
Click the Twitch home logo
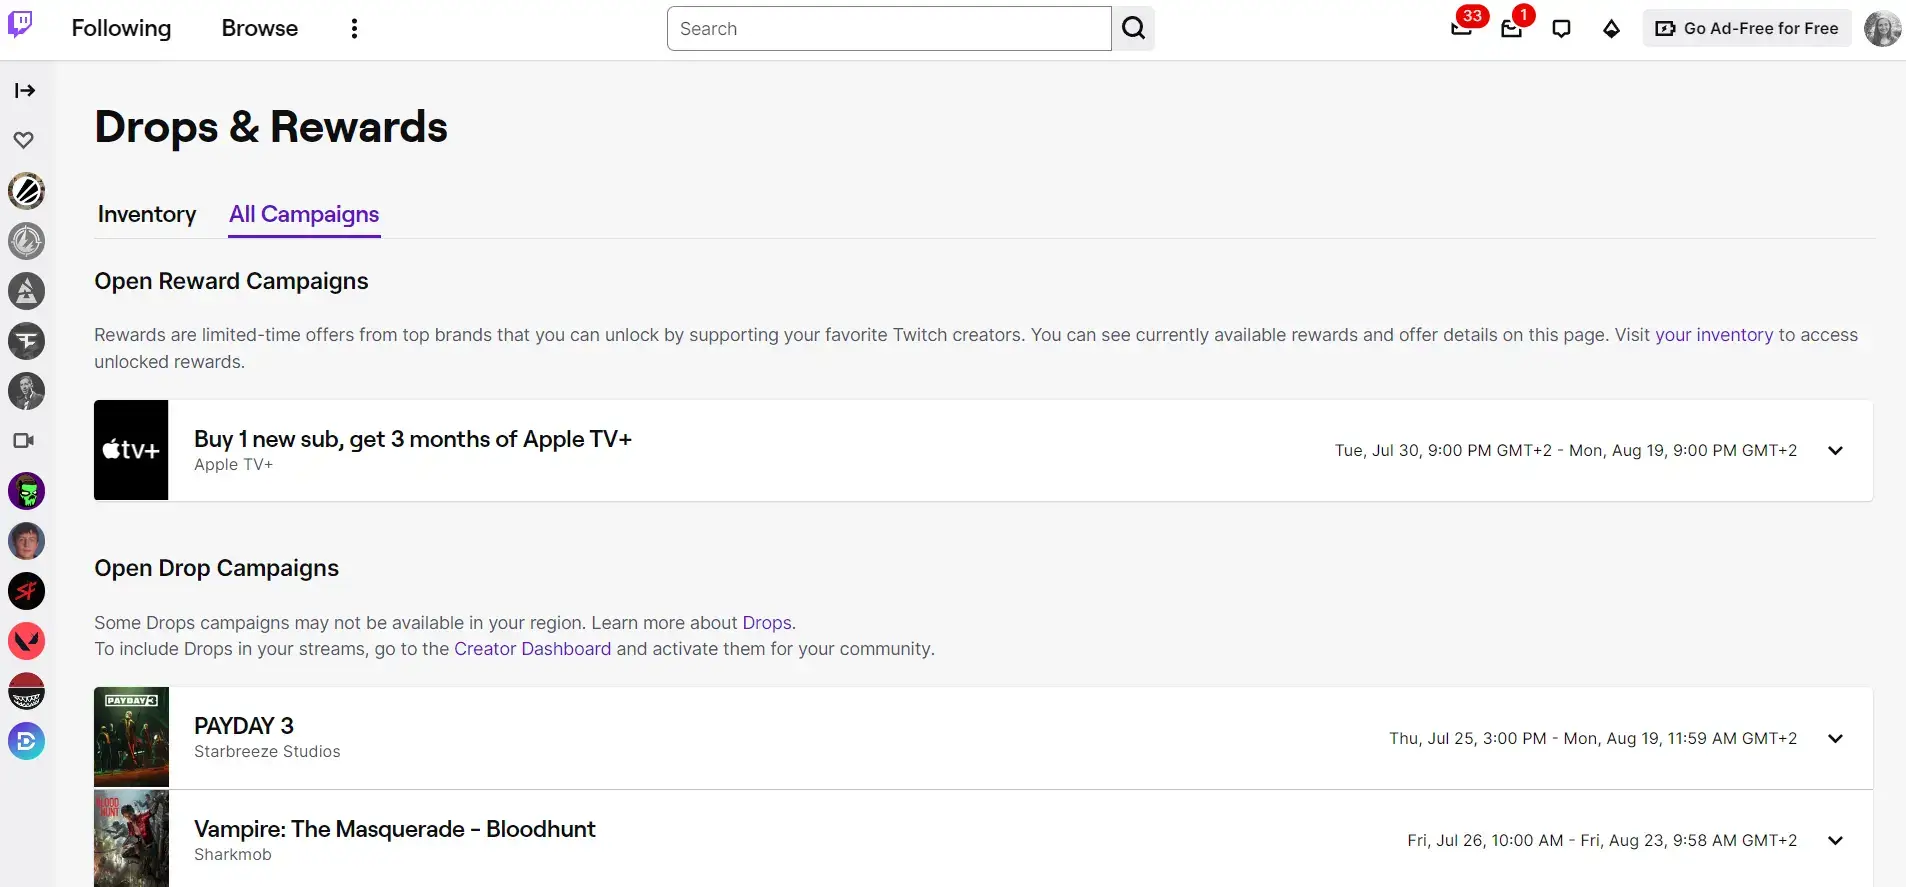point(20,24)
